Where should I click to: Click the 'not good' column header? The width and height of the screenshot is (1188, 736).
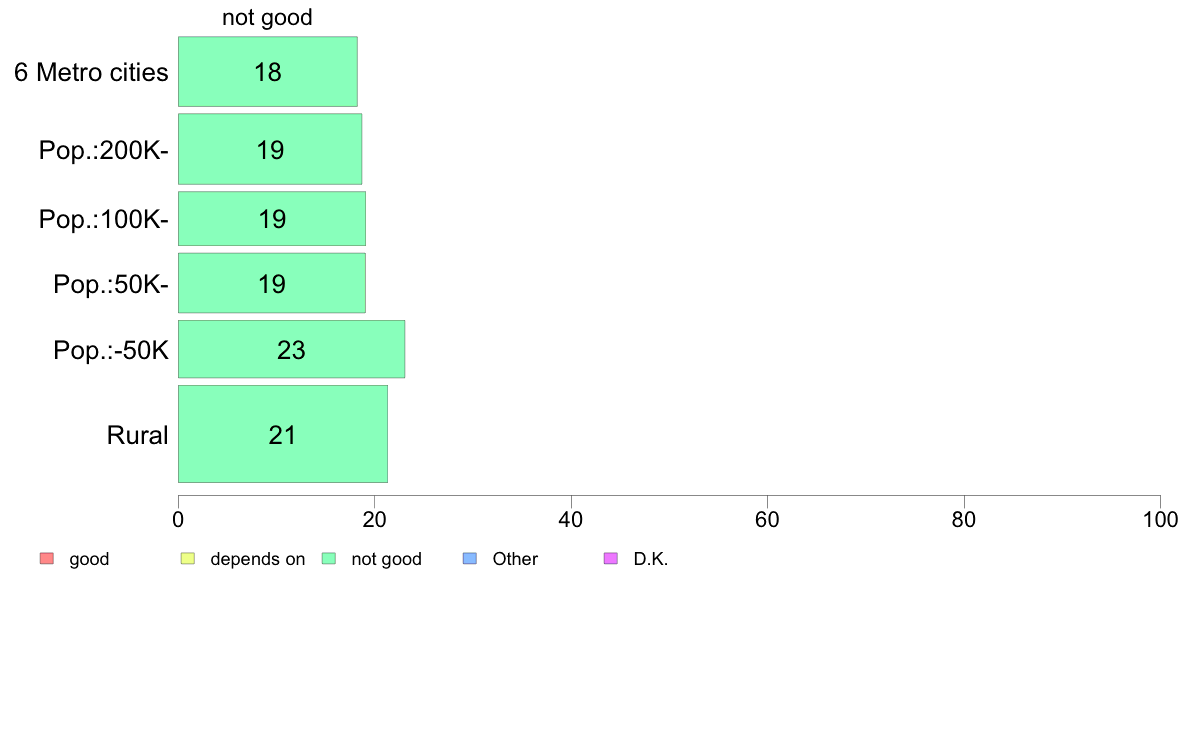tap(267, 17)
